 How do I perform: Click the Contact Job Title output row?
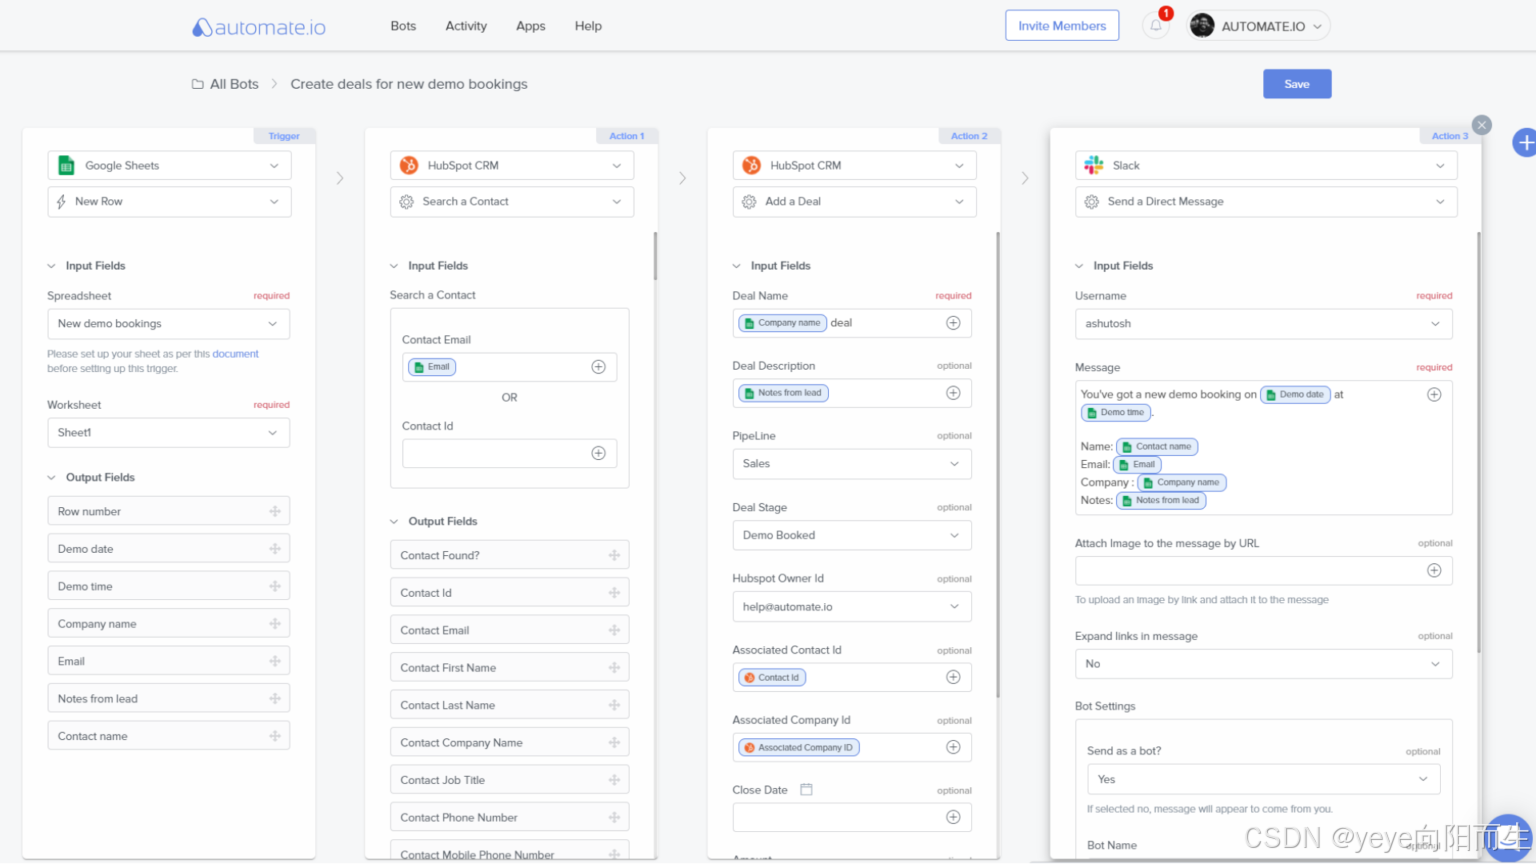coord(509,780)
